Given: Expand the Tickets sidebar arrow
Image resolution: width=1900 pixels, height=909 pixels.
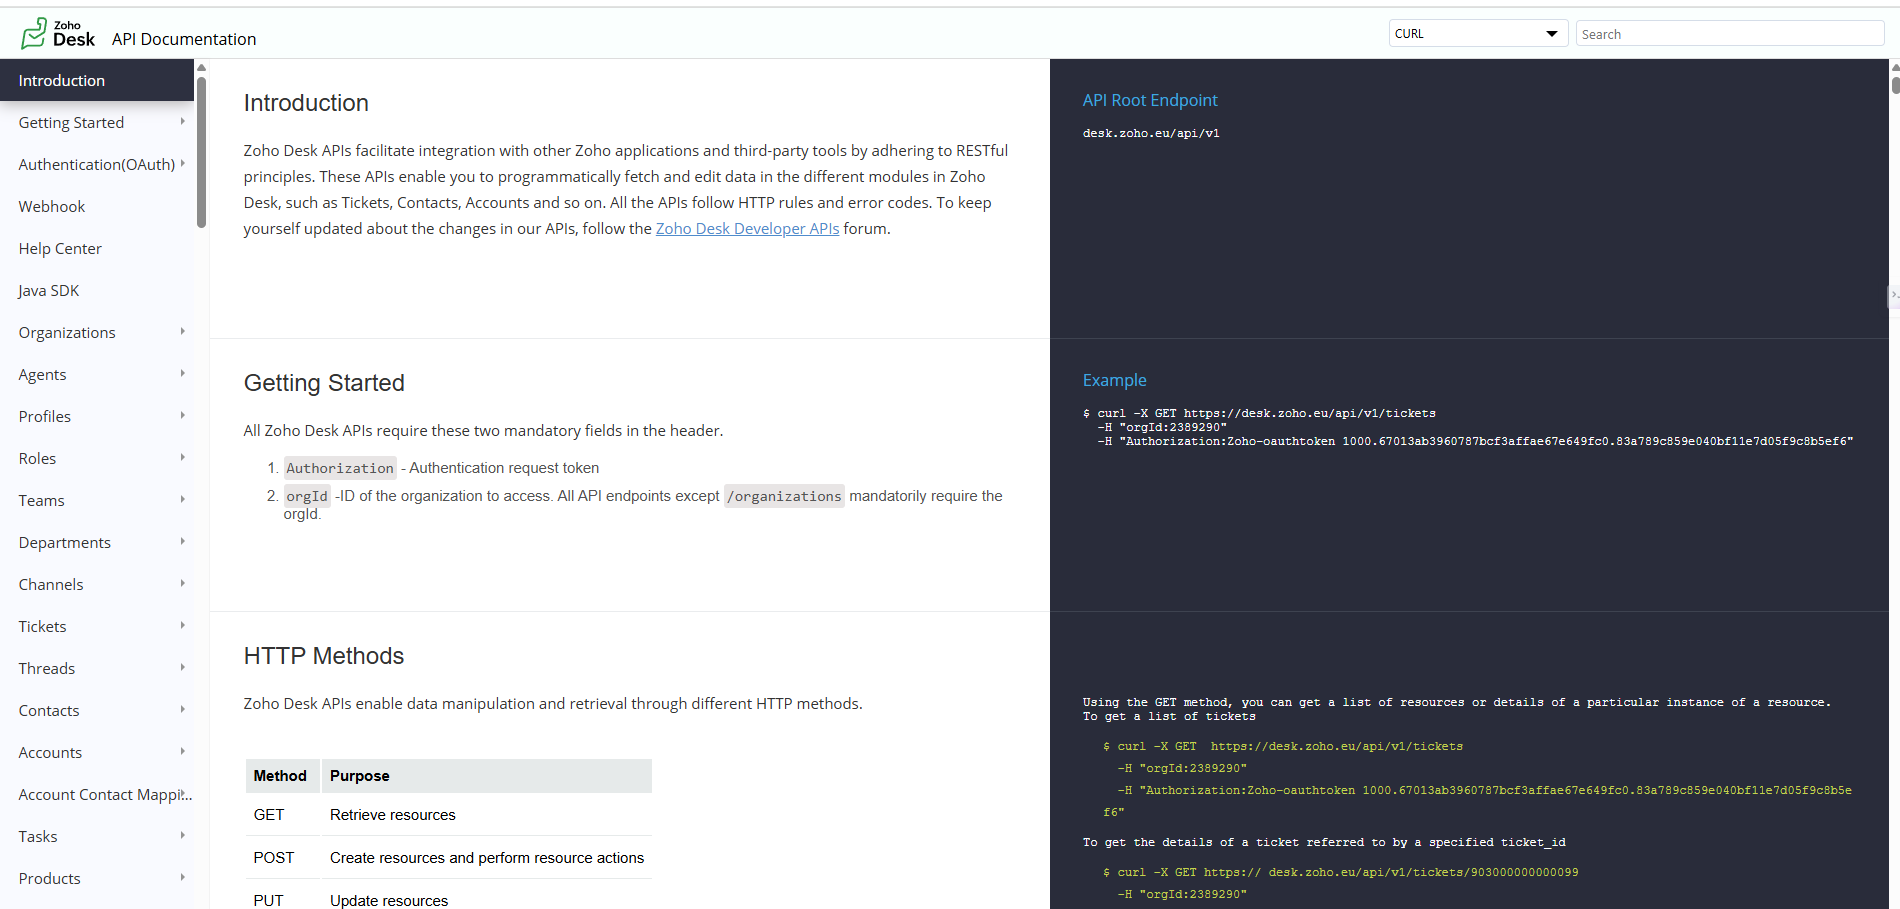Looking at the screenshot, I should point(183,625).
